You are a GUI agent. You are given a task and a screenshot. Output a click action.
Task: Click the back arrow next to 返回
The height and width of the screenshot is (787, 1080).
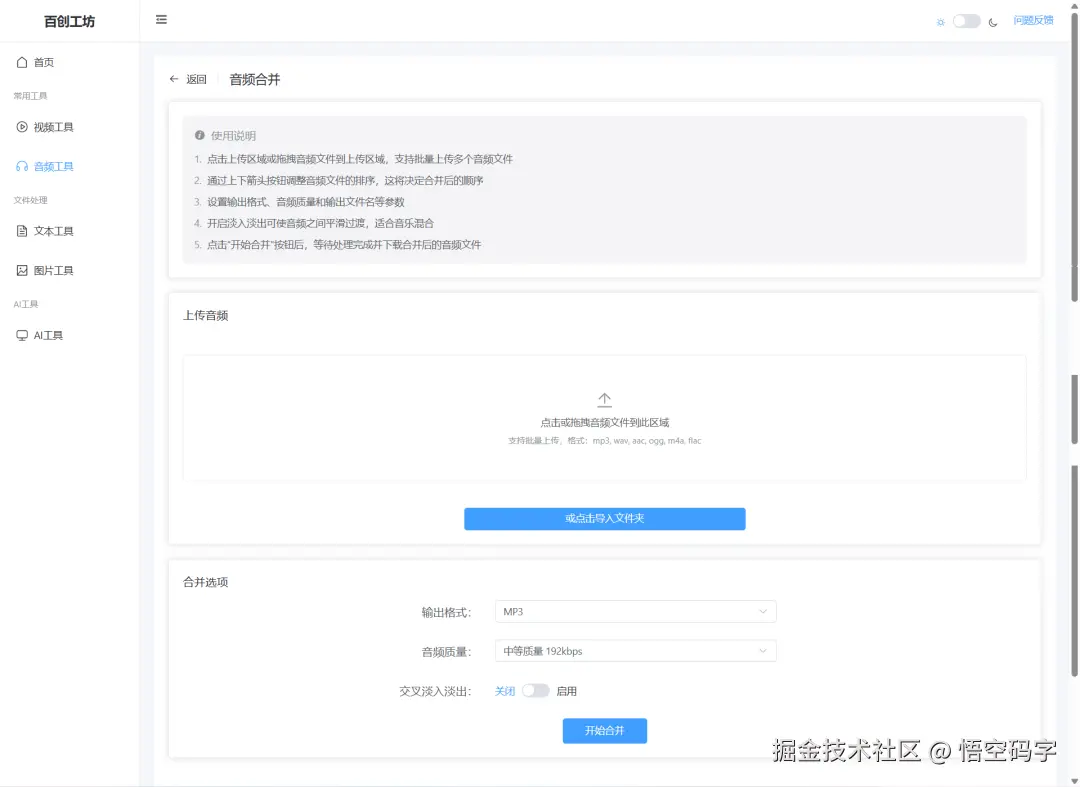pos(172,79)
